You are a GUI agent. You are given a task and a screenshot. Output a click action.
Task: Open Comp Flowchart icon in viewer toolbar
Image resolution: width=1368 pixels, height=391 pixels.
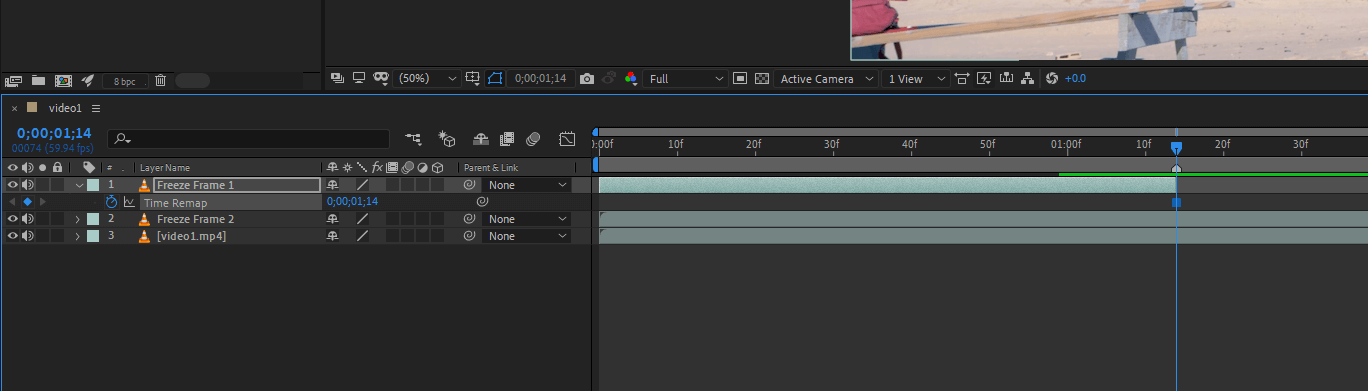(x=1027, y=78)
